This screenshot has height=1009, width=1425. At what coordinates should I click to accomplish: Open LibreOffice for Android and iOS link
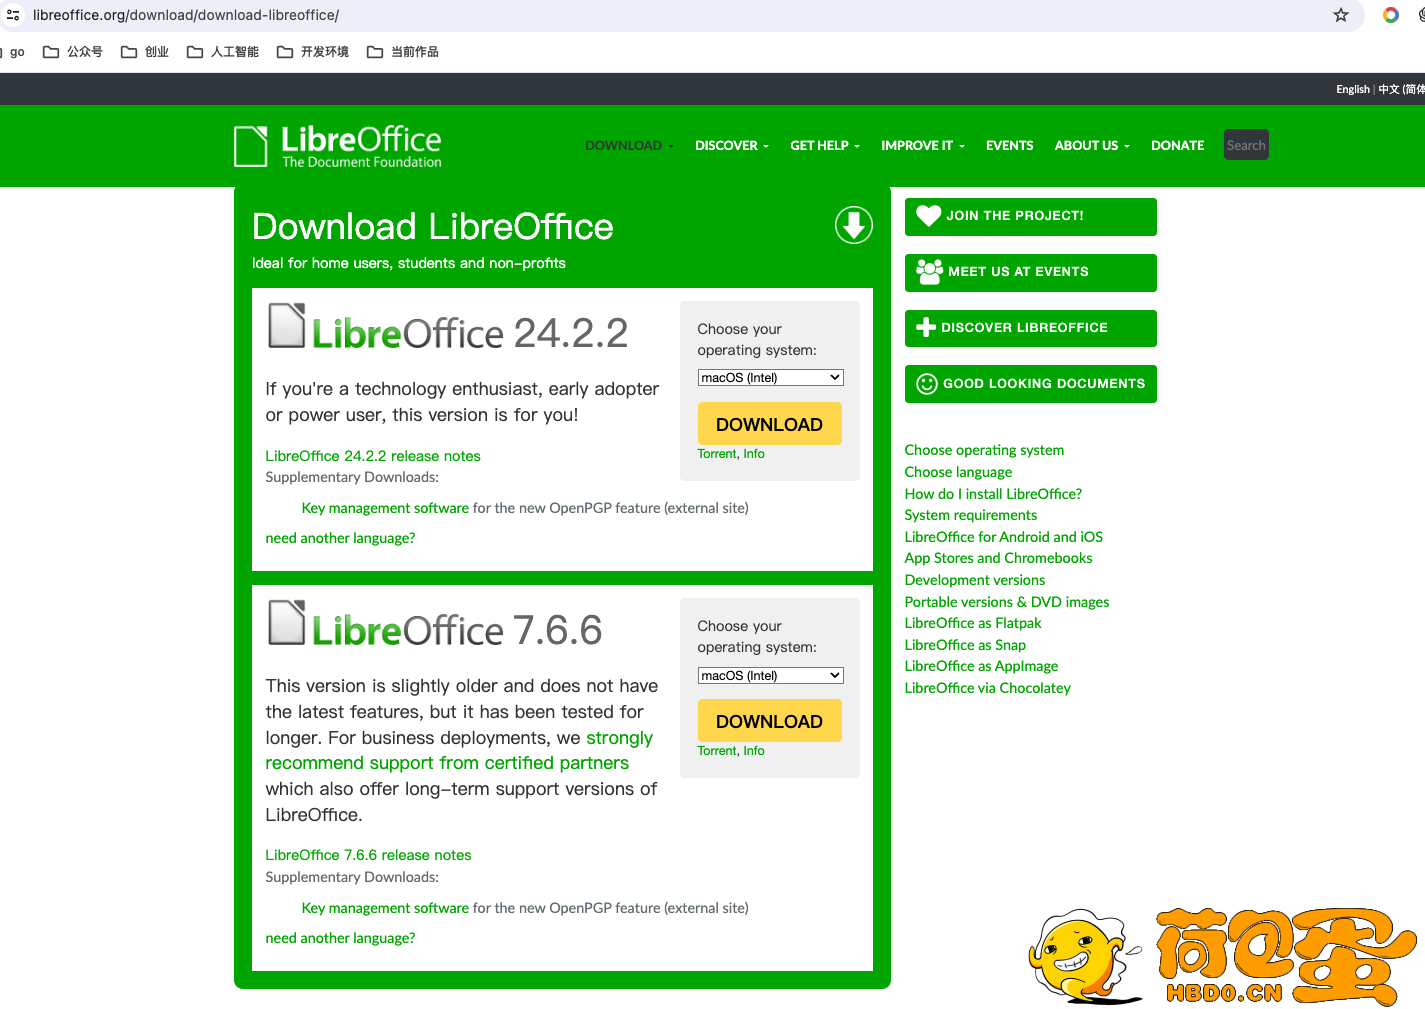coord(1003,537)
